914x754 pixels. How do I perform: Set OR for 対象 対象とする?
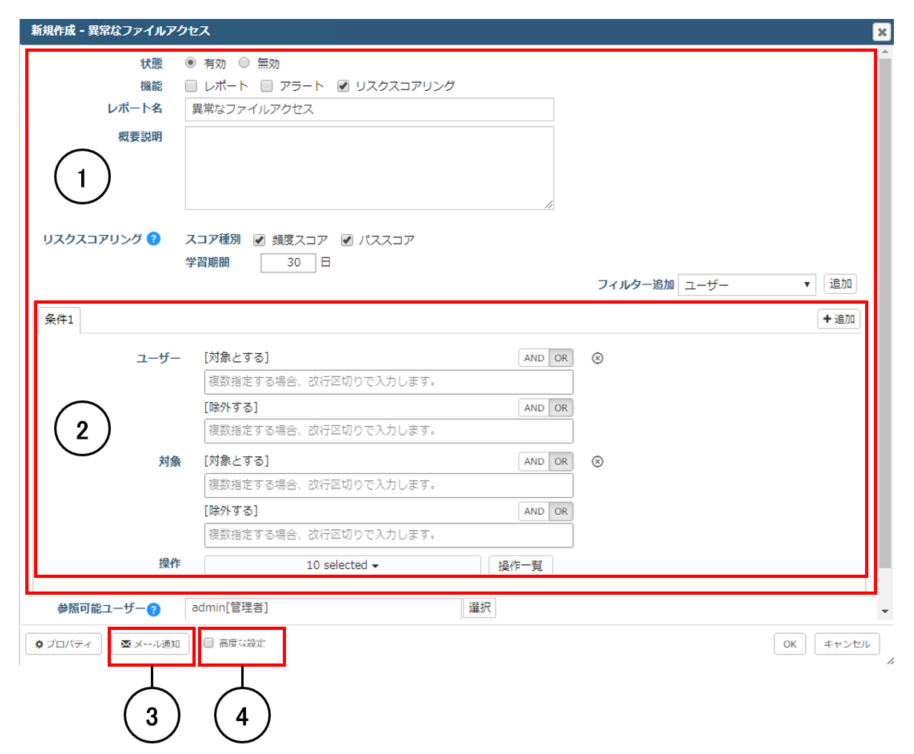561,461
